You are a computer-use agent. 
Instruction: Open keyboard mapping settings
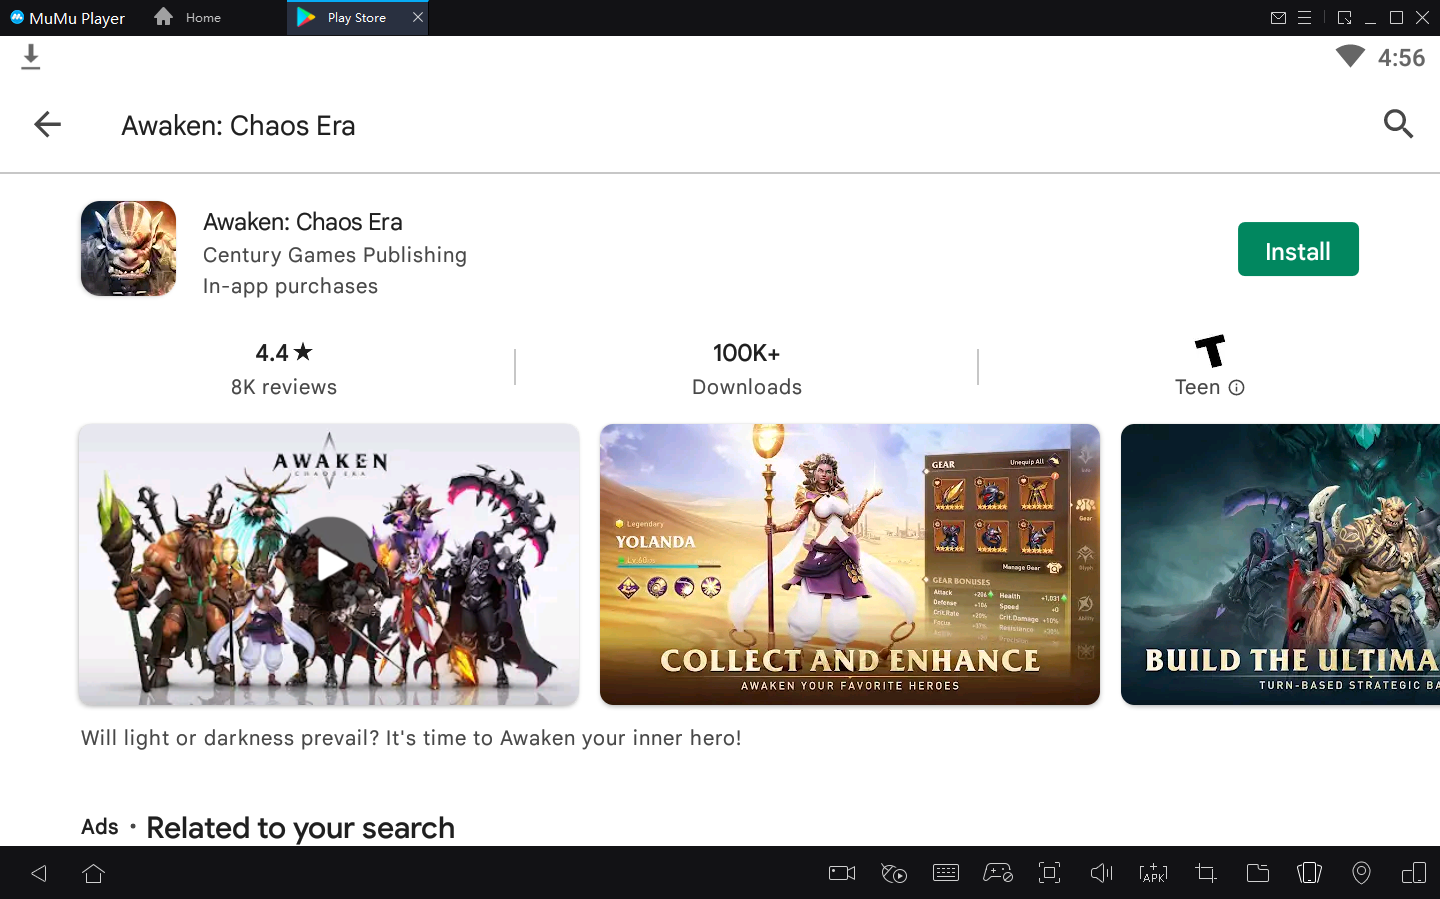pyautogui.click(x=946, y=873)
